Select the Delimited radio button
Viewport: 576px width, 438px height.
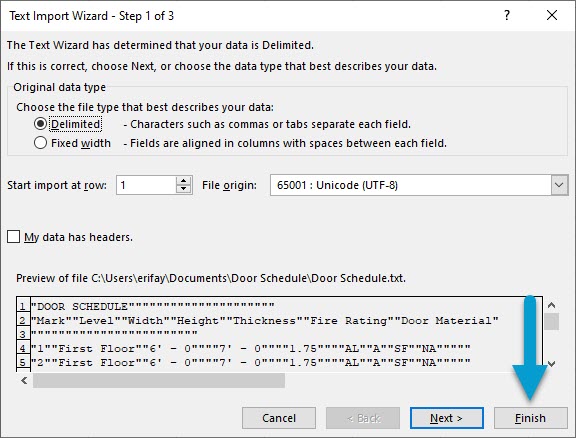(40, 124)
